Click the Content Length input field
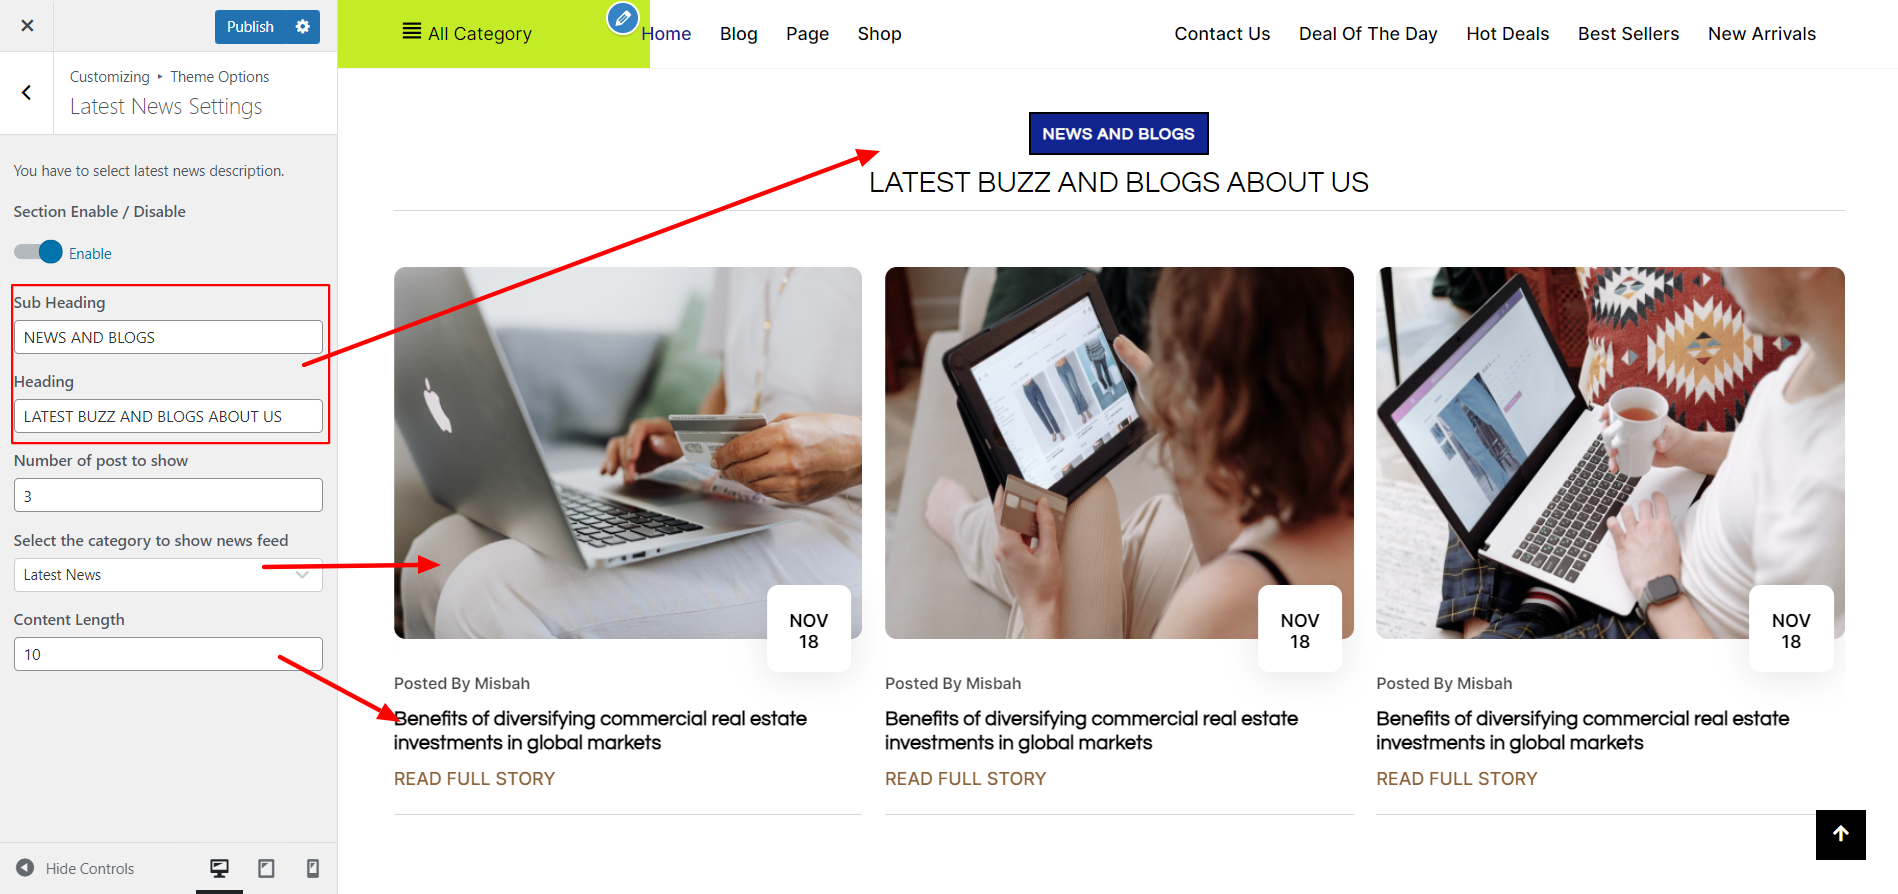The width and height of the screenshot is (1898, 894). (168, 654)
